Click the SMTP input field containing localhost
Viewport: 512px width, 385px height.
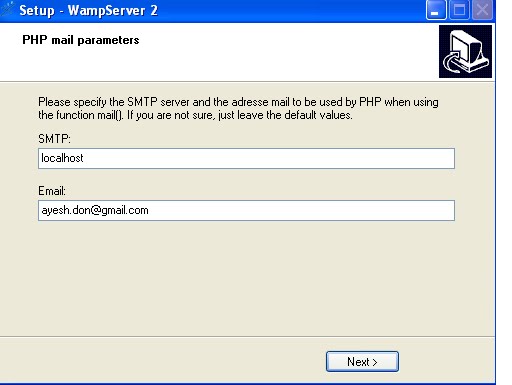coord(246,158)
